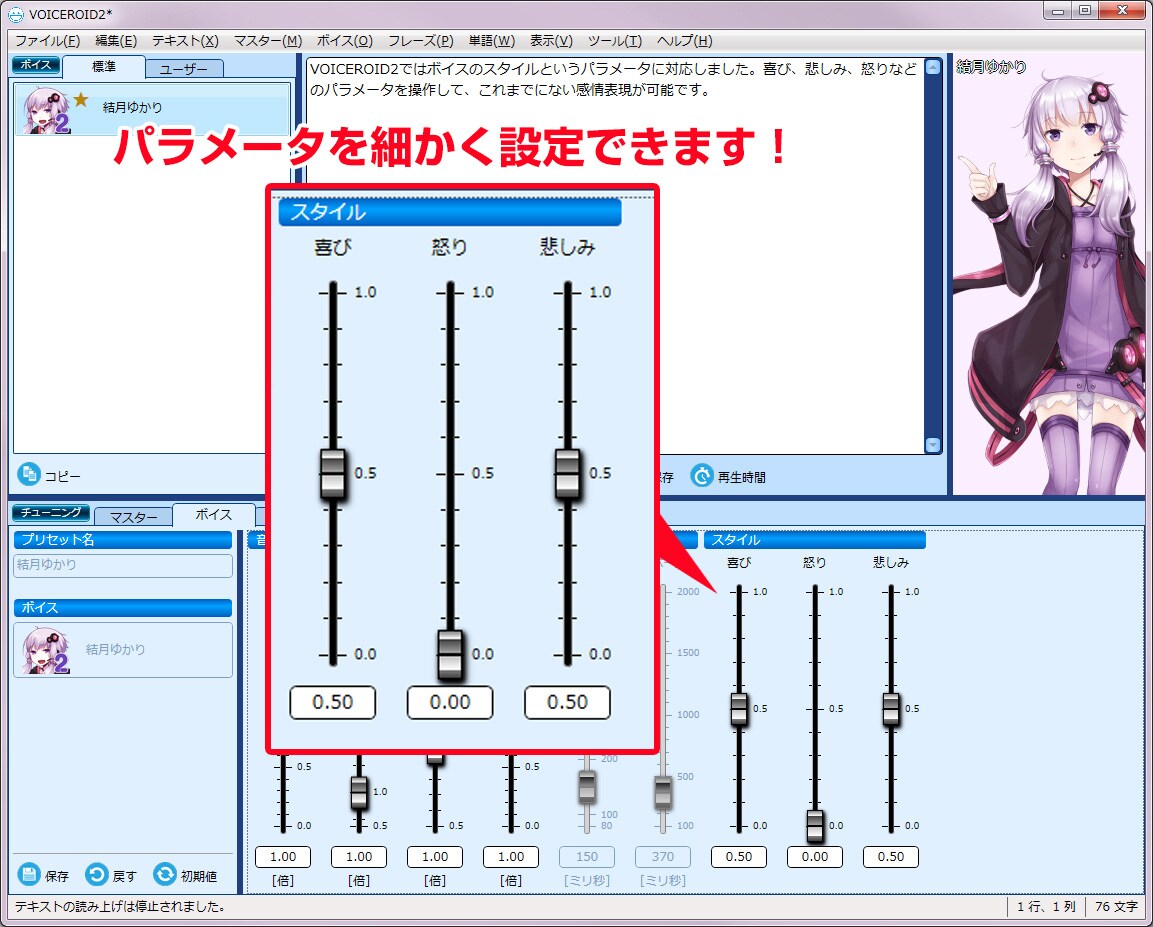Open the マスター(M) menu
This screenshot has width=1153, height=927.
pos(268,41)
